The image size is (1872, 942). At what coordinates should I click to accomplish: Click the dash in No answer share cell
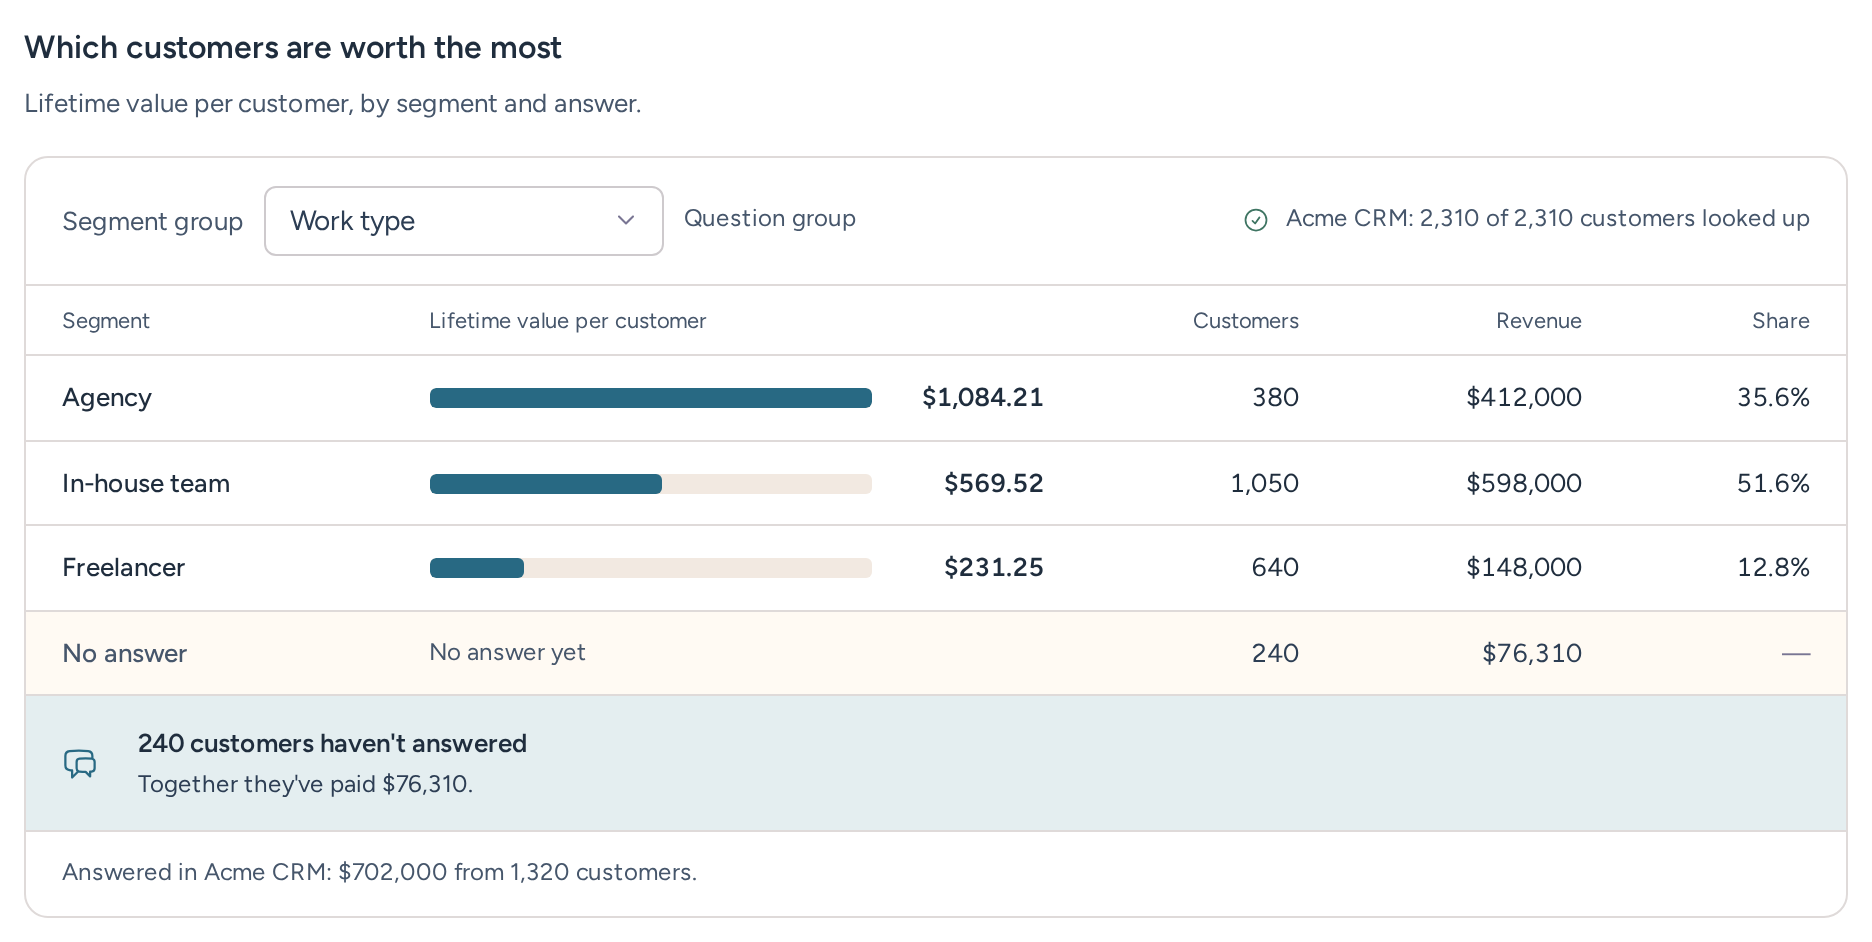point(1796,654)
